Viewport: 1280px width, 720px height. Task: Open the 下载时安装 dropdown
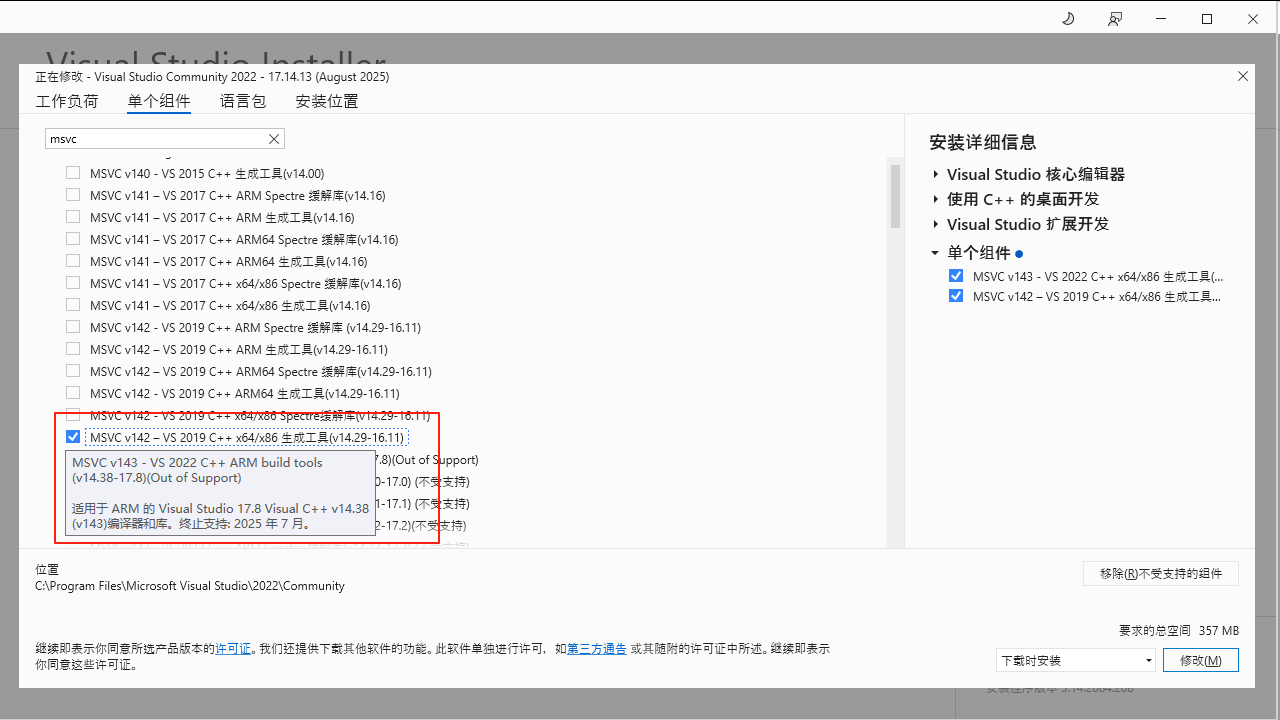coord(1076,660)
